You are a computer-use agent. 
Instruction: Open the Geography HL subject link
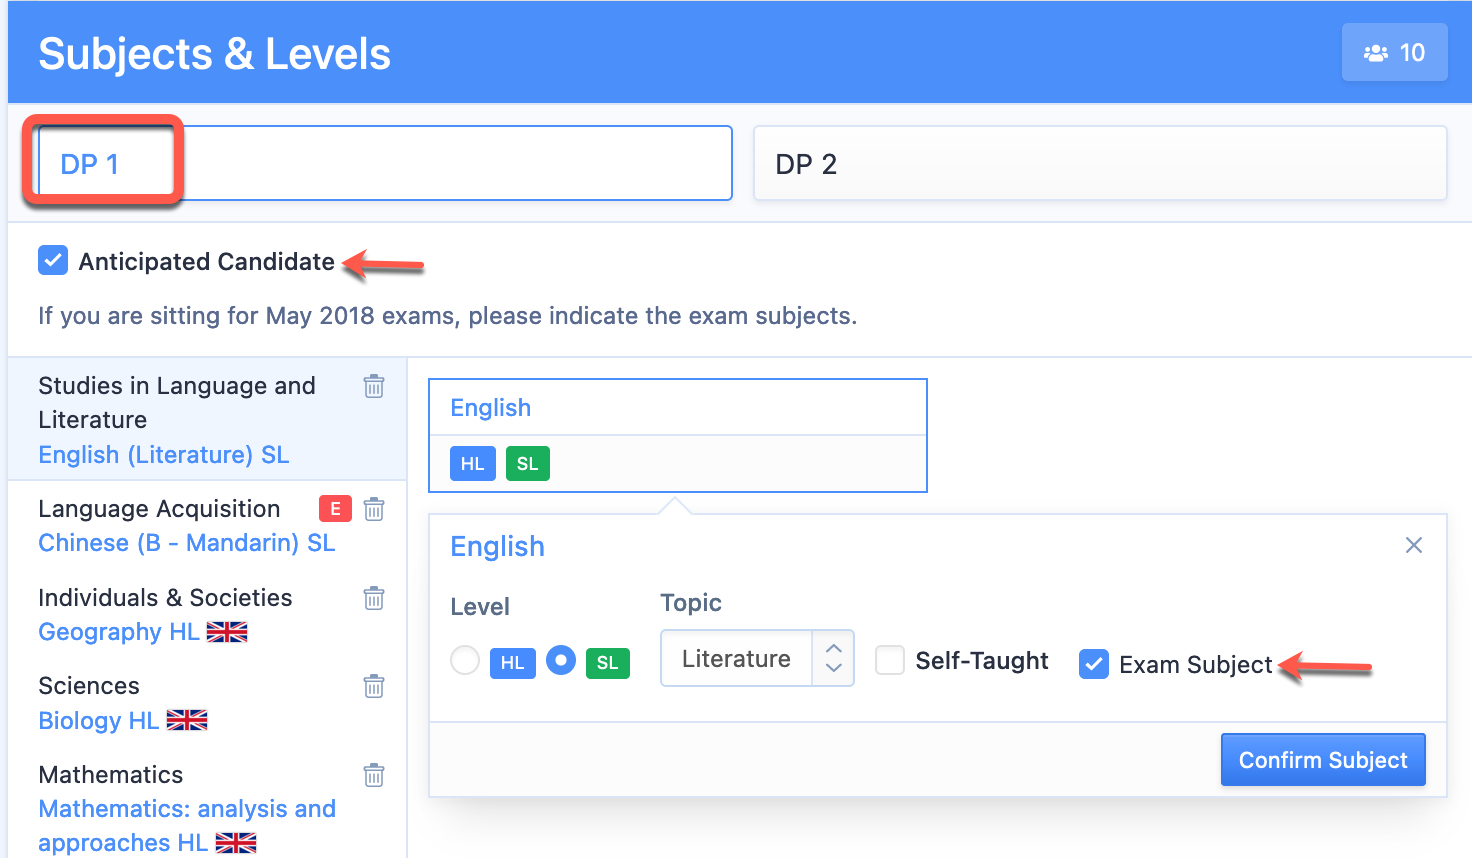[x=118, y=632]
